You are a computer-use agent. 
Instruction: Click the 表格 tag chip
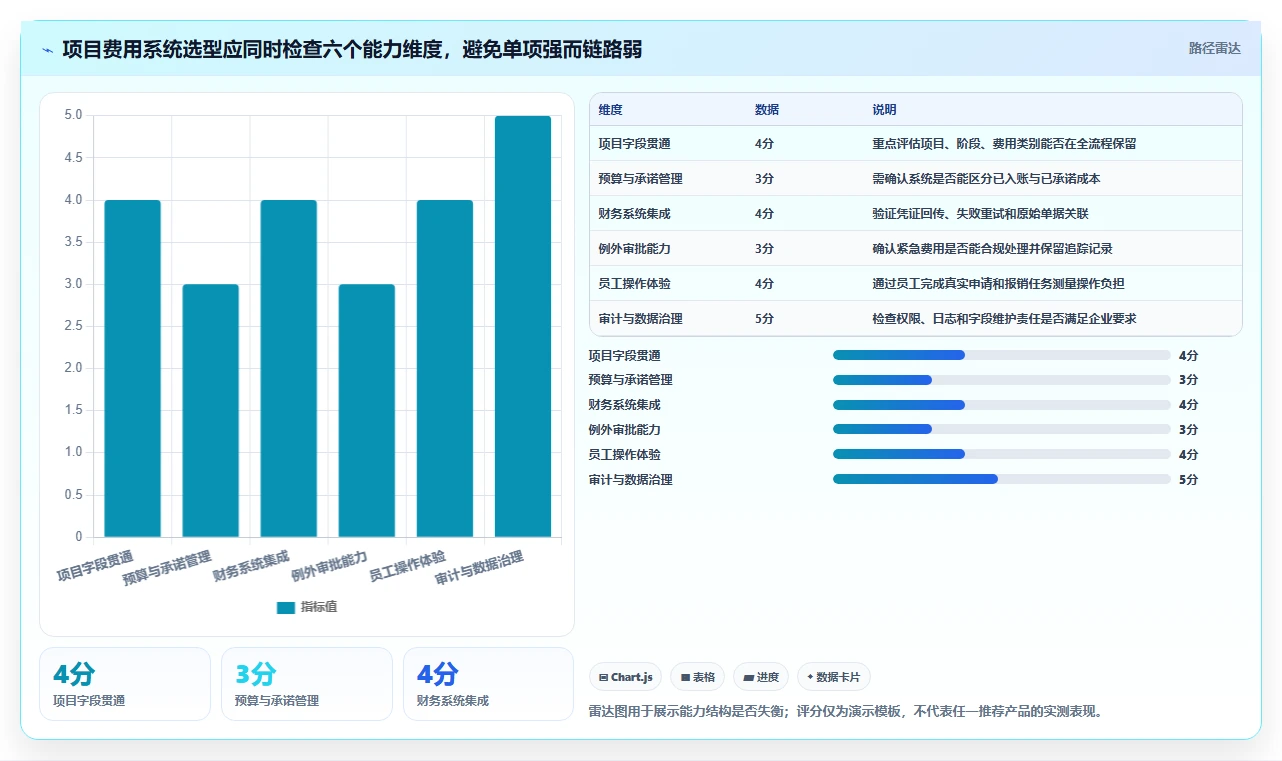[697, 677]
